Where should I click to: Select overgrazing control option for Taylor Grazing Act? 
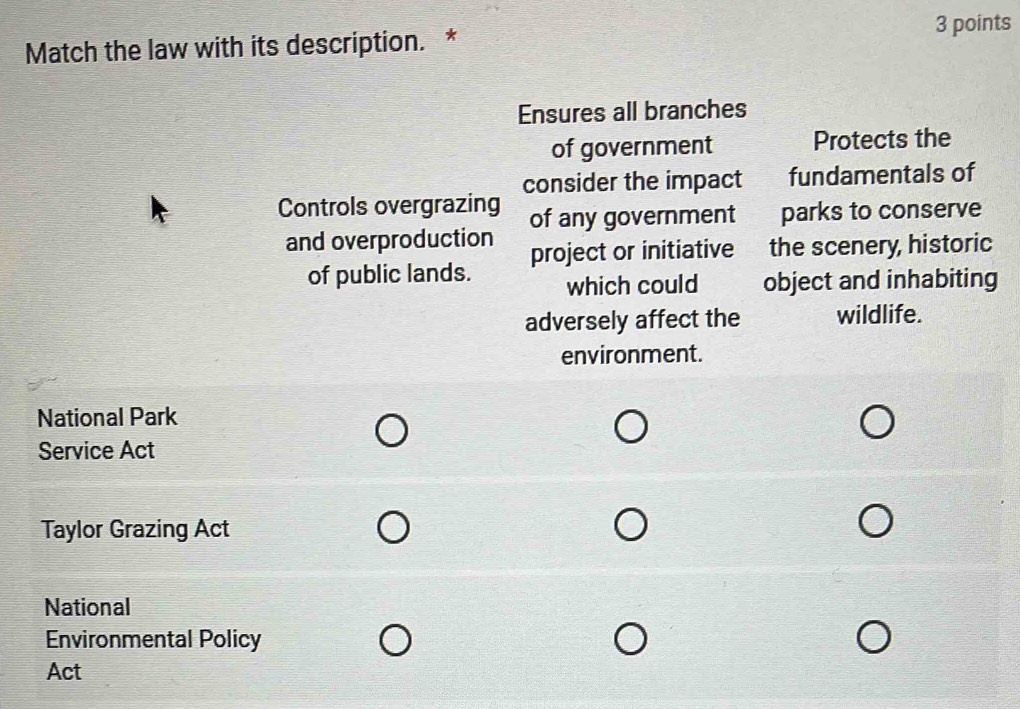pyautogui.click(x=394, y=527)
